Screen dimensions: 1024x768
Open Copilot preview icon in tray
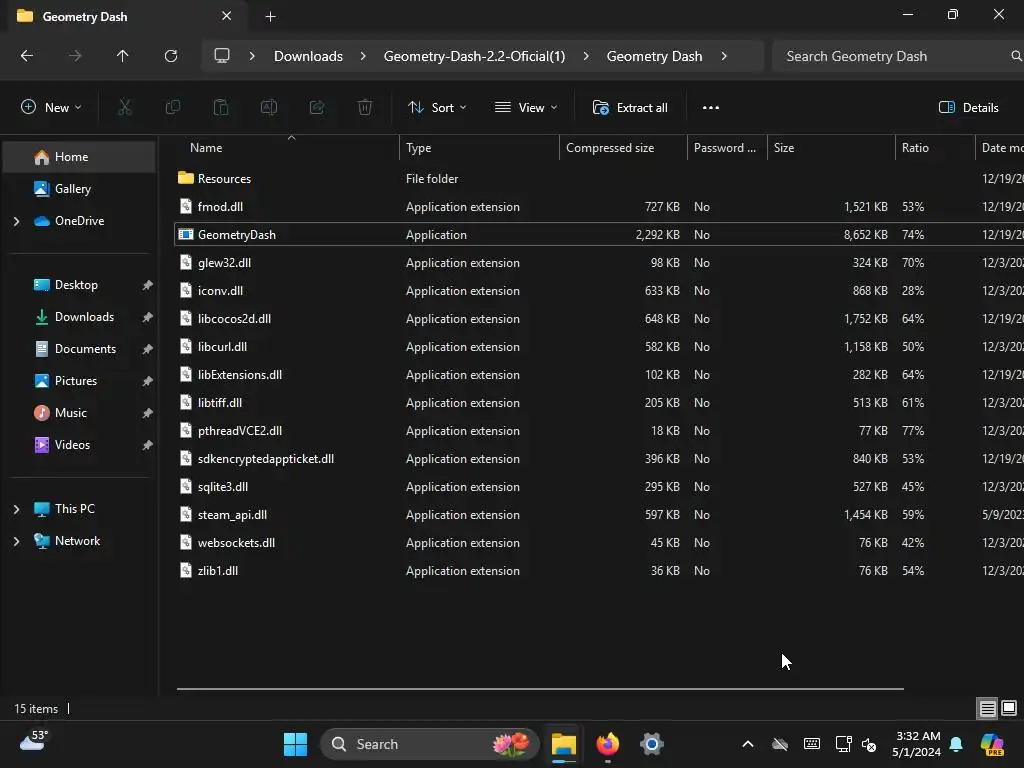992,744
